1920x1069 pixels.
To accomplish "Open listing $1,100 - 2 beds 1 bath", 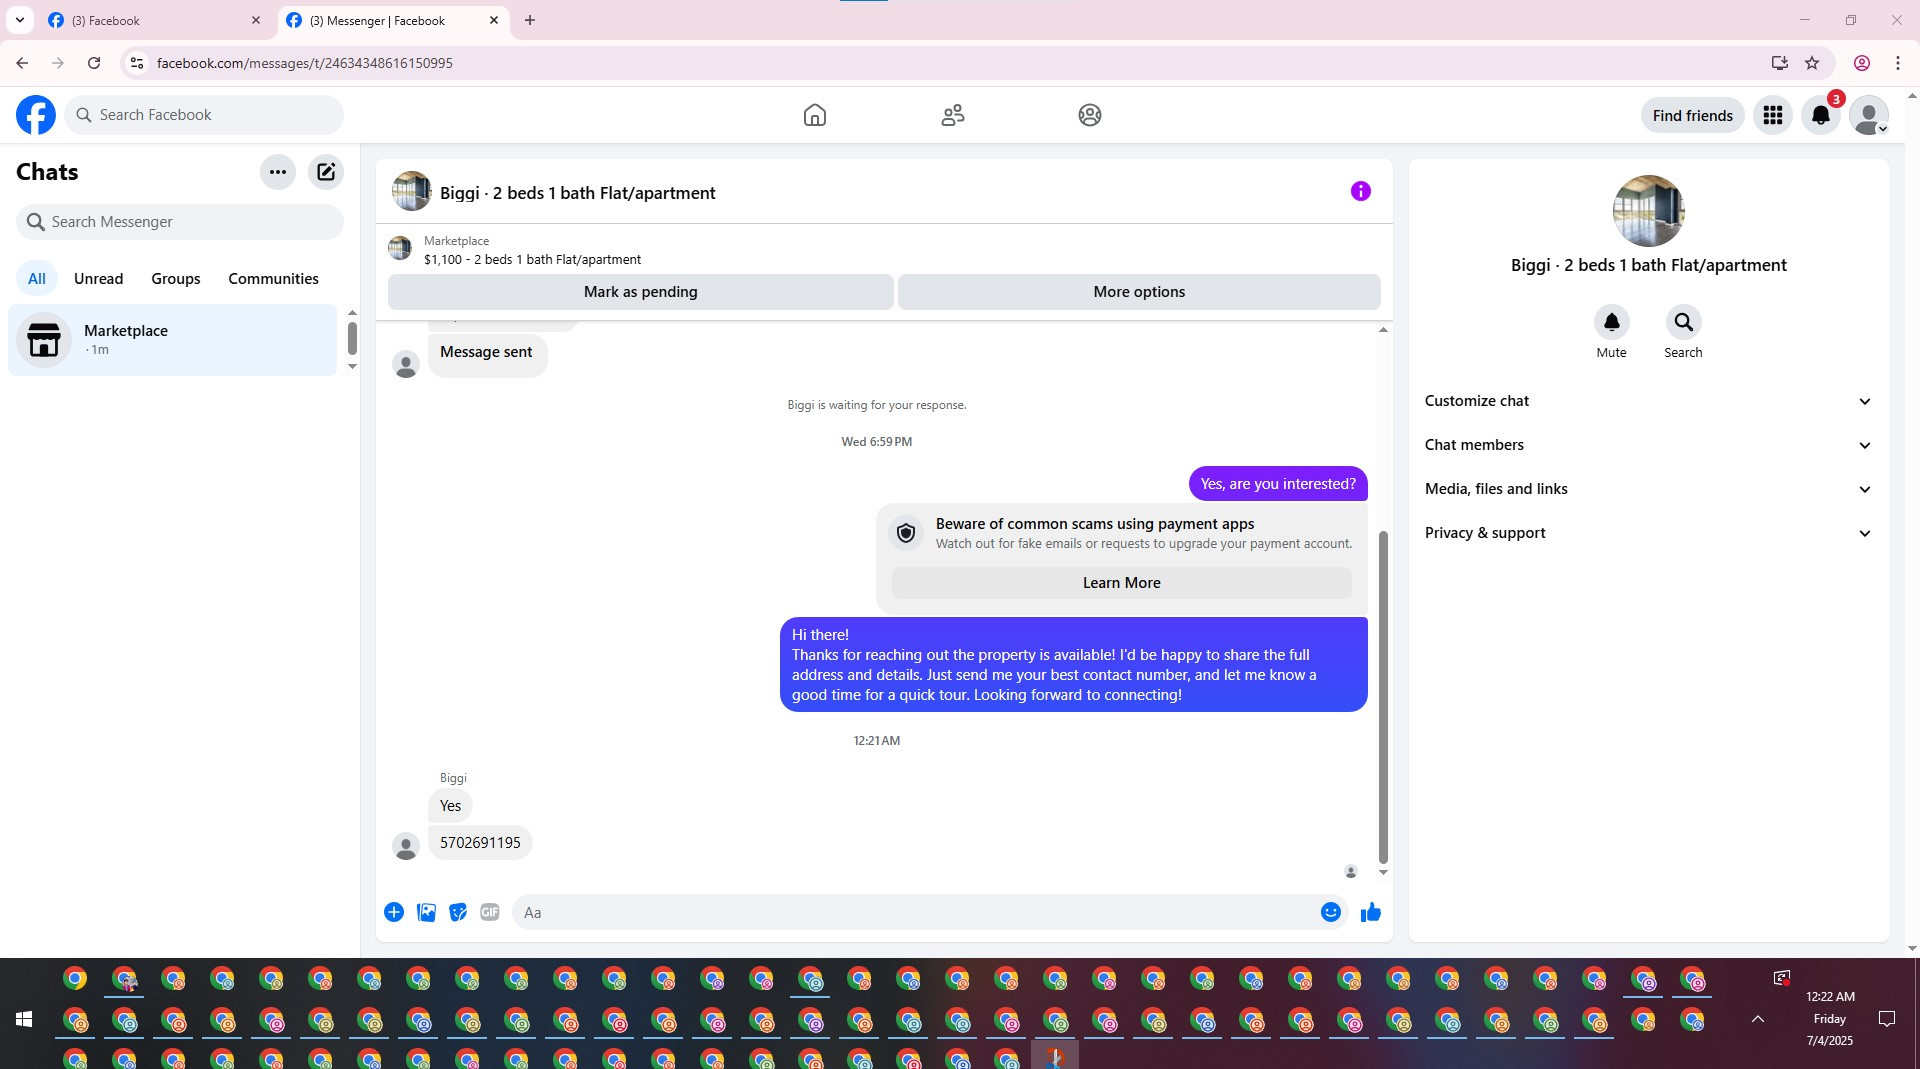I will tap(532, 260).
